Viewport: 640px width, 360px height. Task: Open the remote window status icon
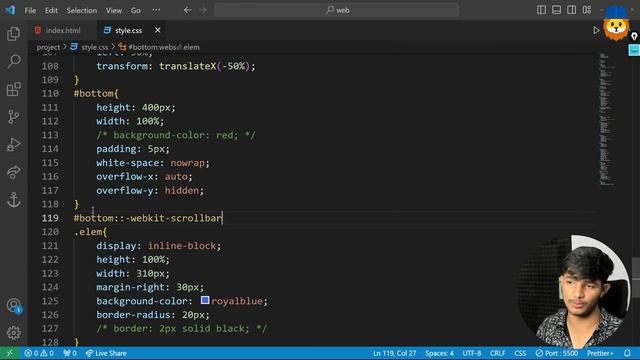[9, 353]
